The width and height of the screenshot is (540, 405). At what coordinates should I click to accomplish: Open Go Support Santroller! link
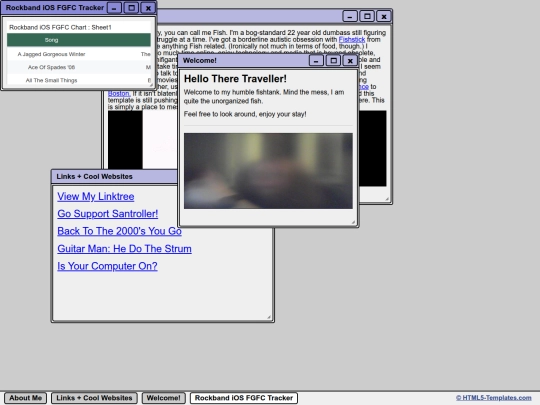click(108, 214)
